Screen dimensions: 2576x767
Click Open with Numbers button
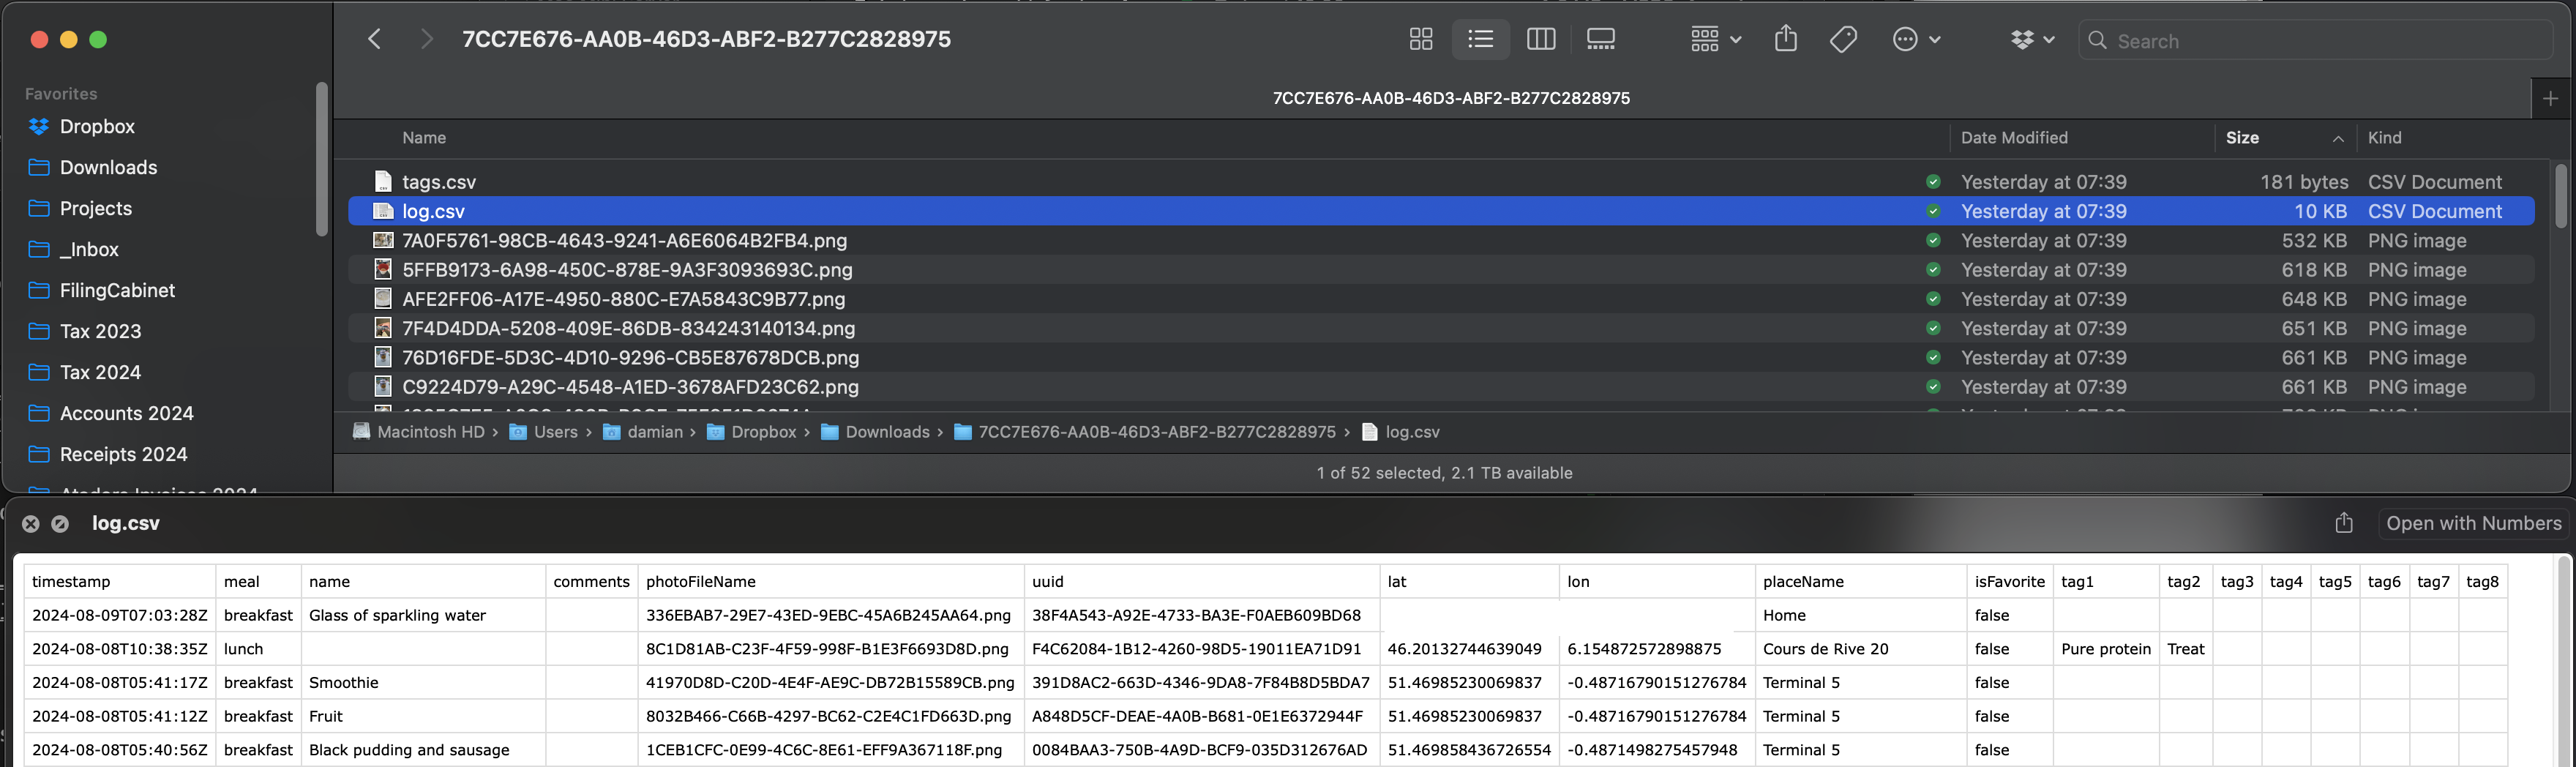point(2473,523)
